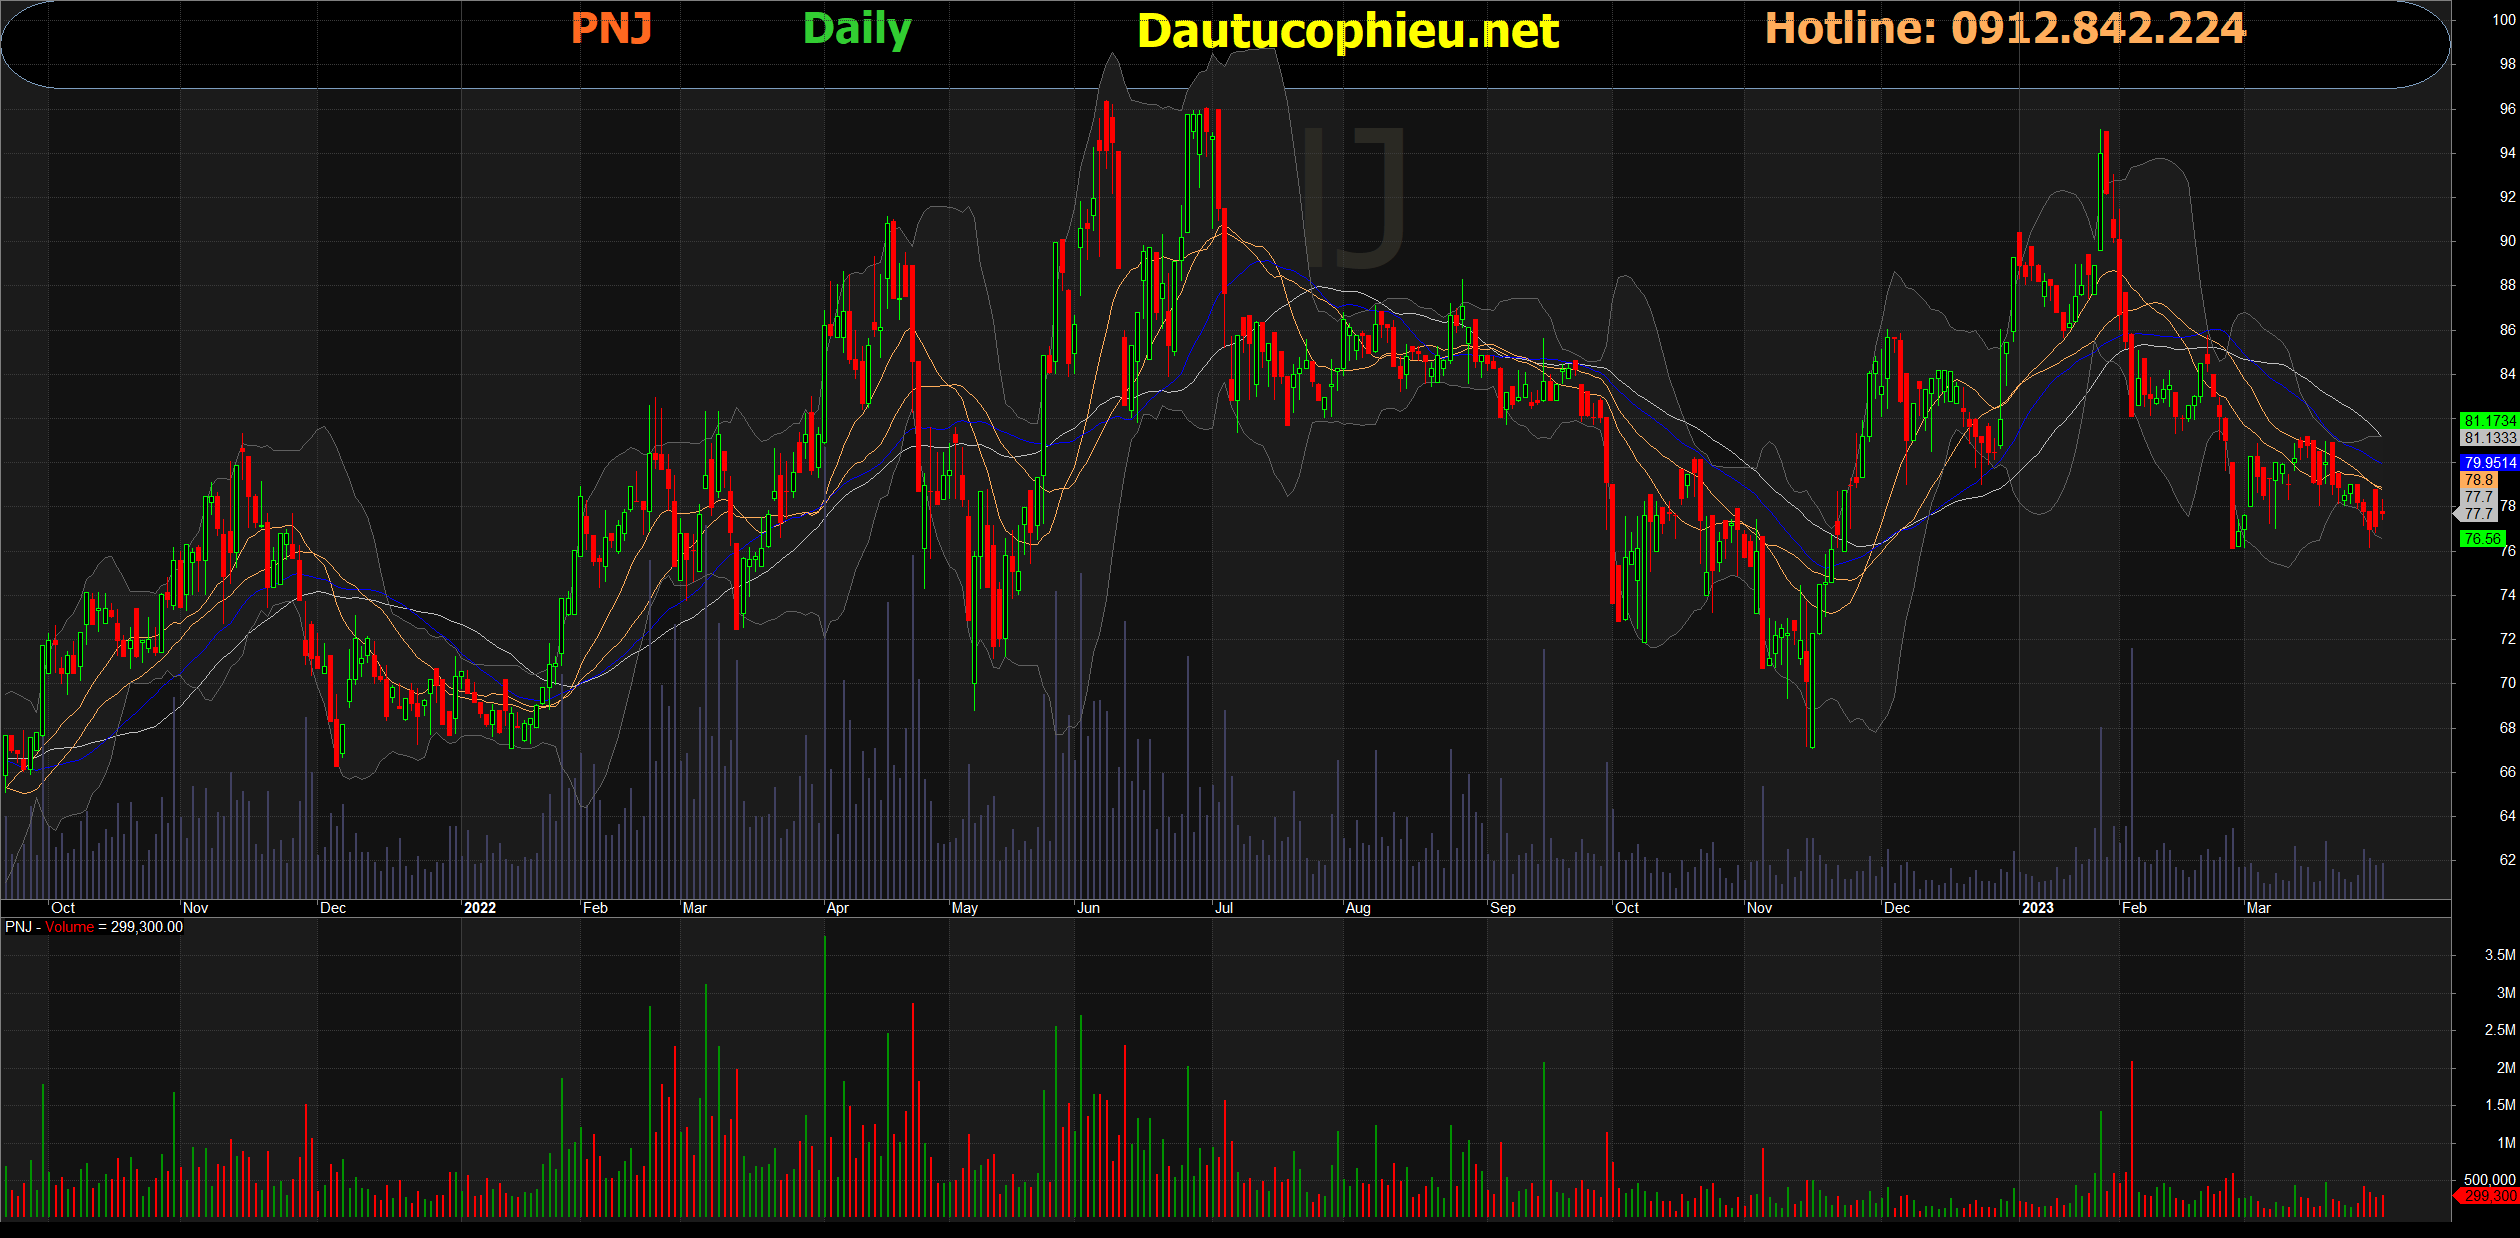Click the green 76.56 price marker

point(2482,539)
